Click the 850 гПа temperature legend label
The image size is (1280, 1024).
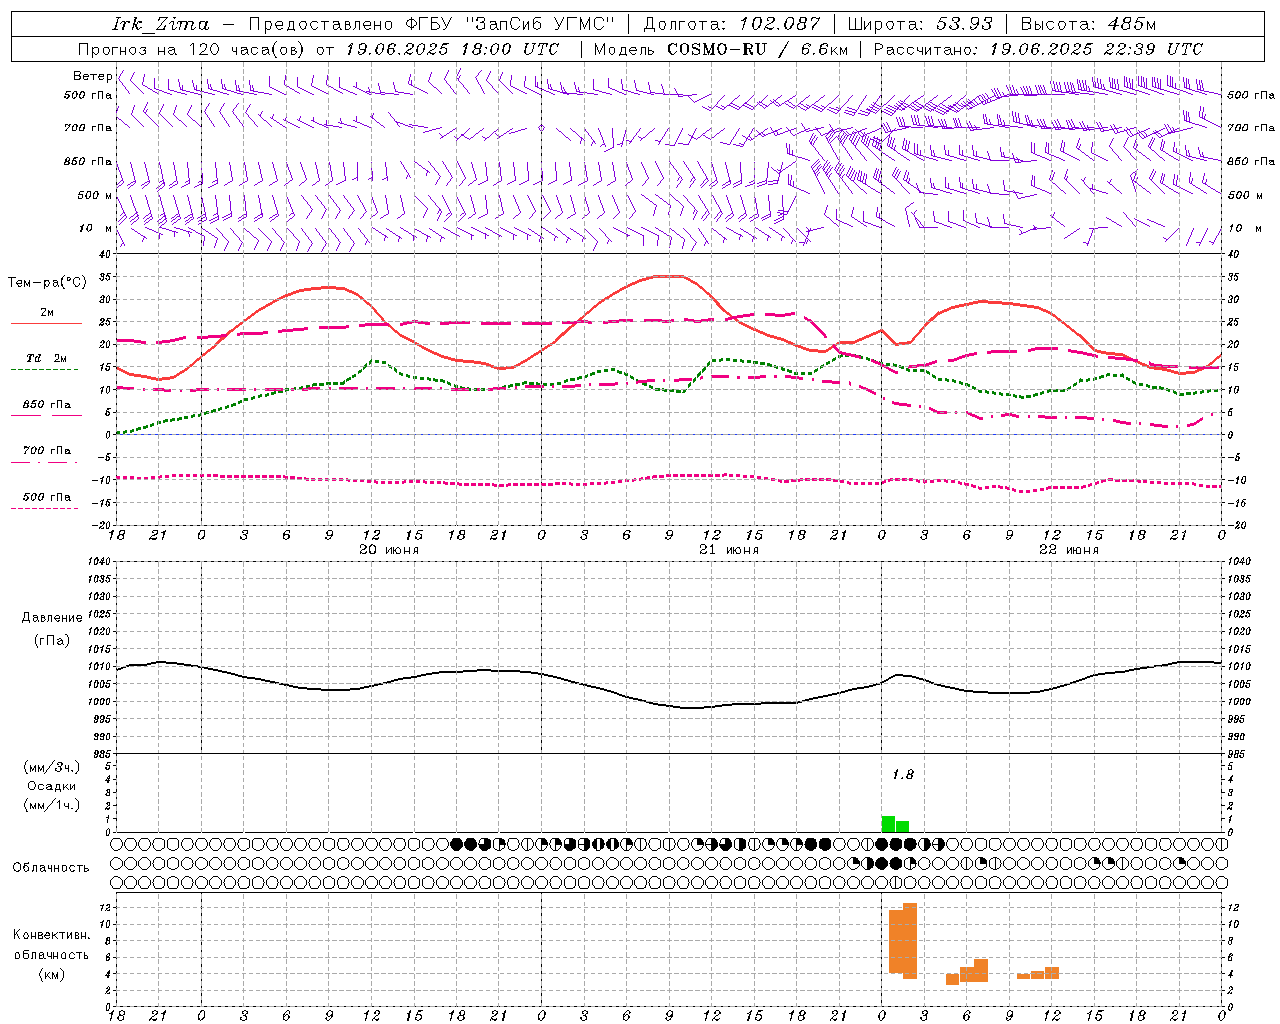(47, 405)
